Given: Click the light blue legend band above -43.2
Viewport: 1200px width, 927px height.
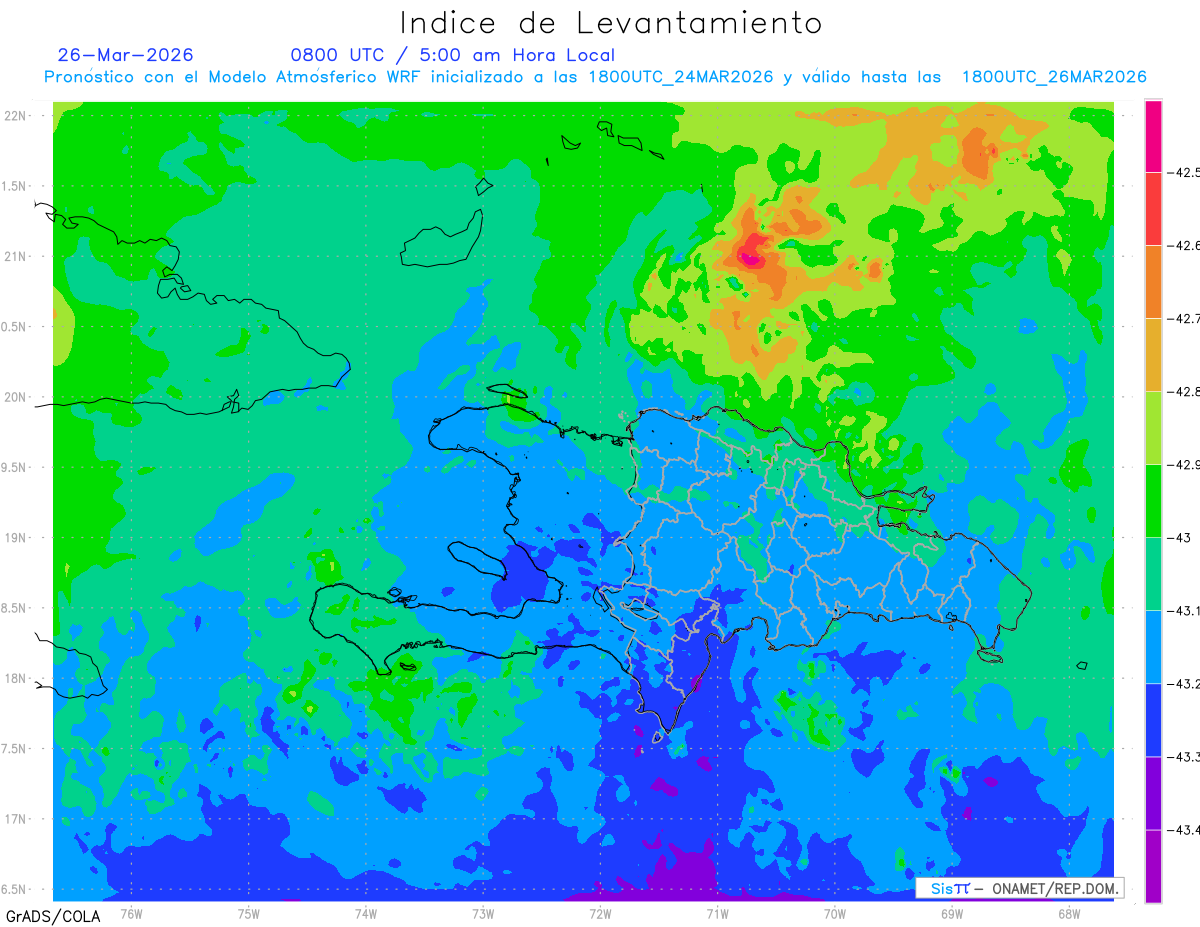Looking at the screenshot, I should tap(1153, 647).
